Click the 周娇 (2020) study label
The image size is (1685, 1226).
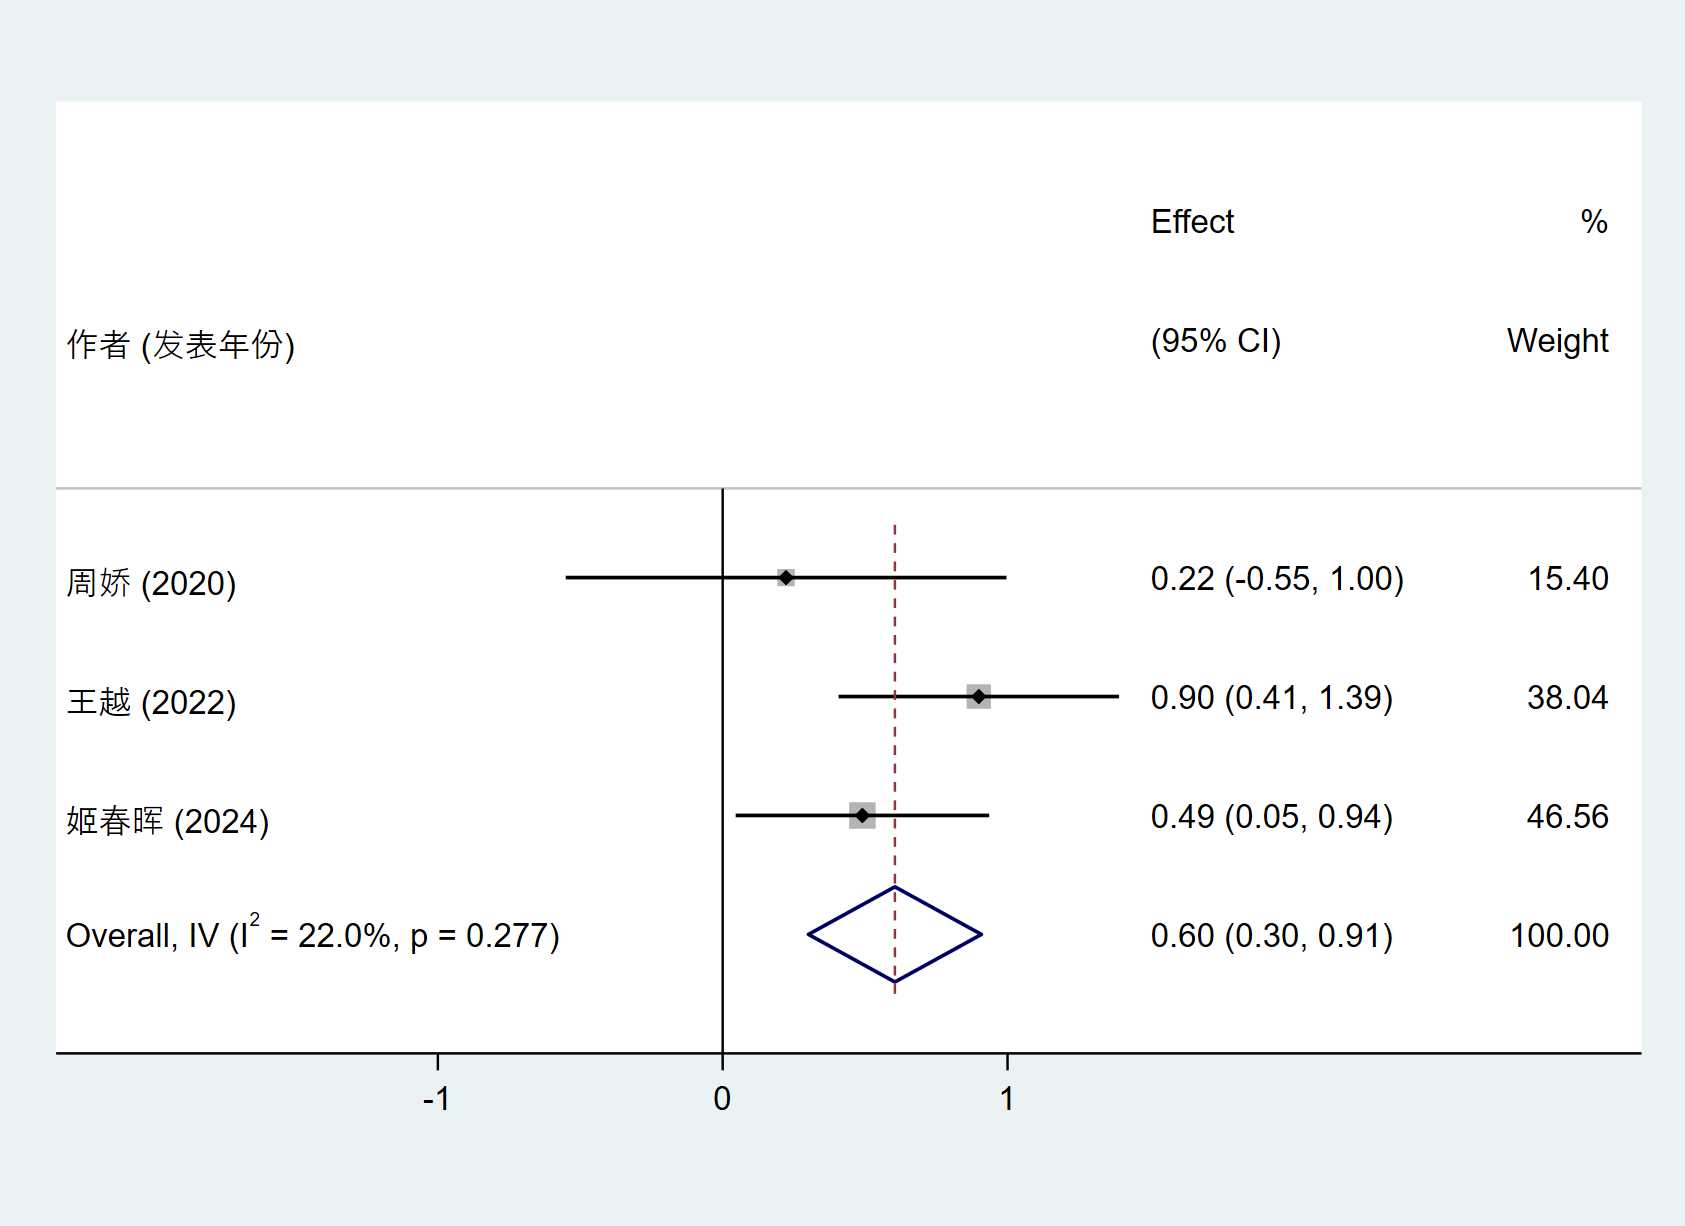[x=151, y=583]
